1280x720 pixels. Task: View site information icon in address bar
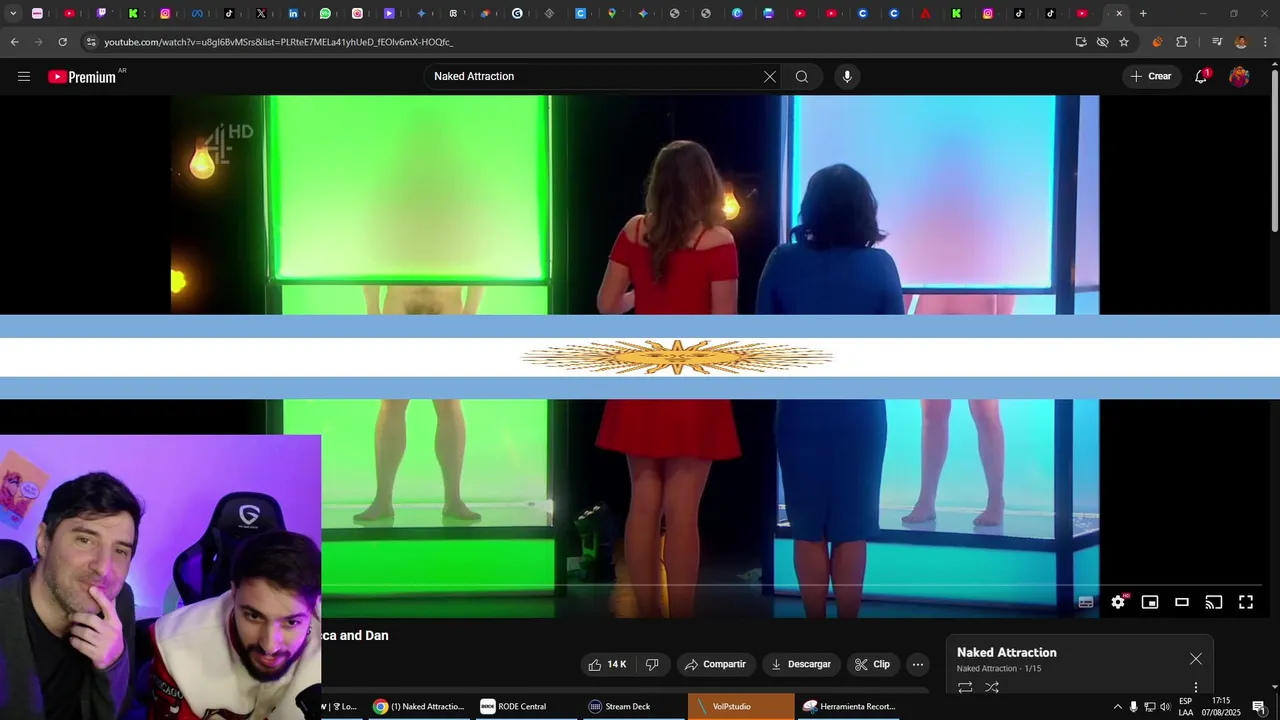click(x=91, y=42)
